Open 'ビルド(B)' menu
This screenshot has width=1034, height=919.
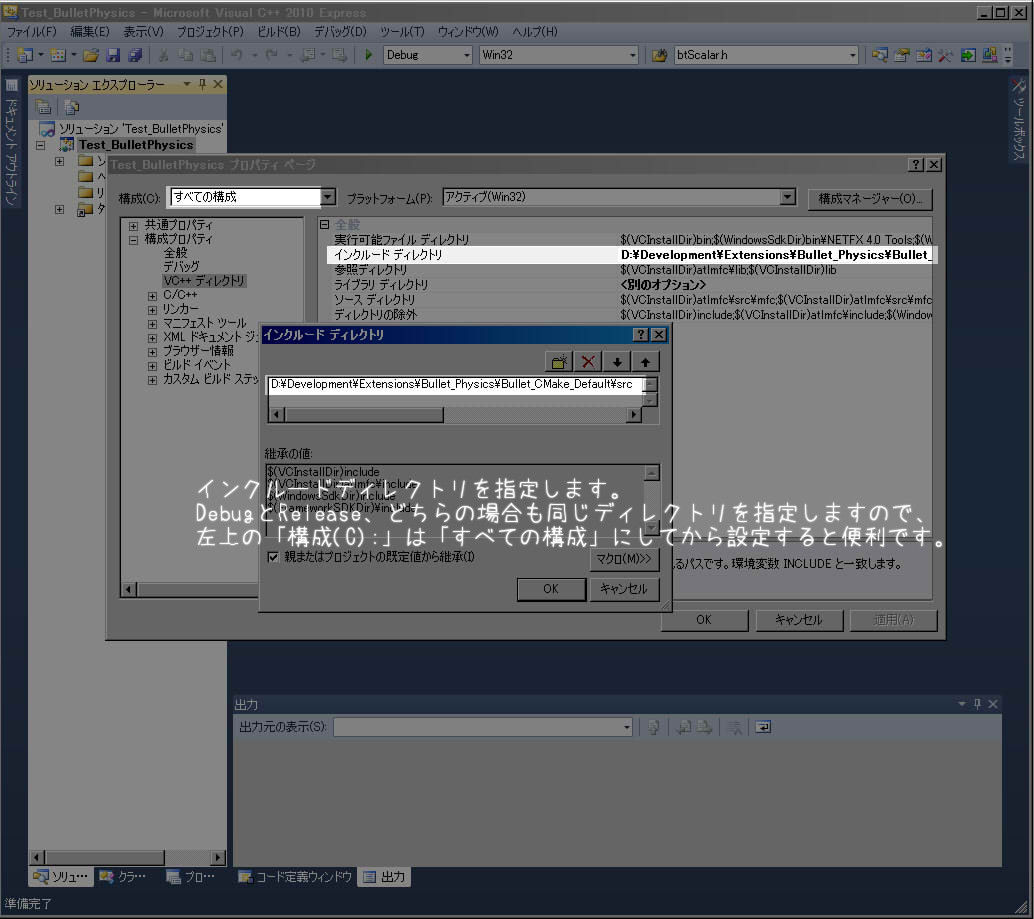[x=278, y=32]
